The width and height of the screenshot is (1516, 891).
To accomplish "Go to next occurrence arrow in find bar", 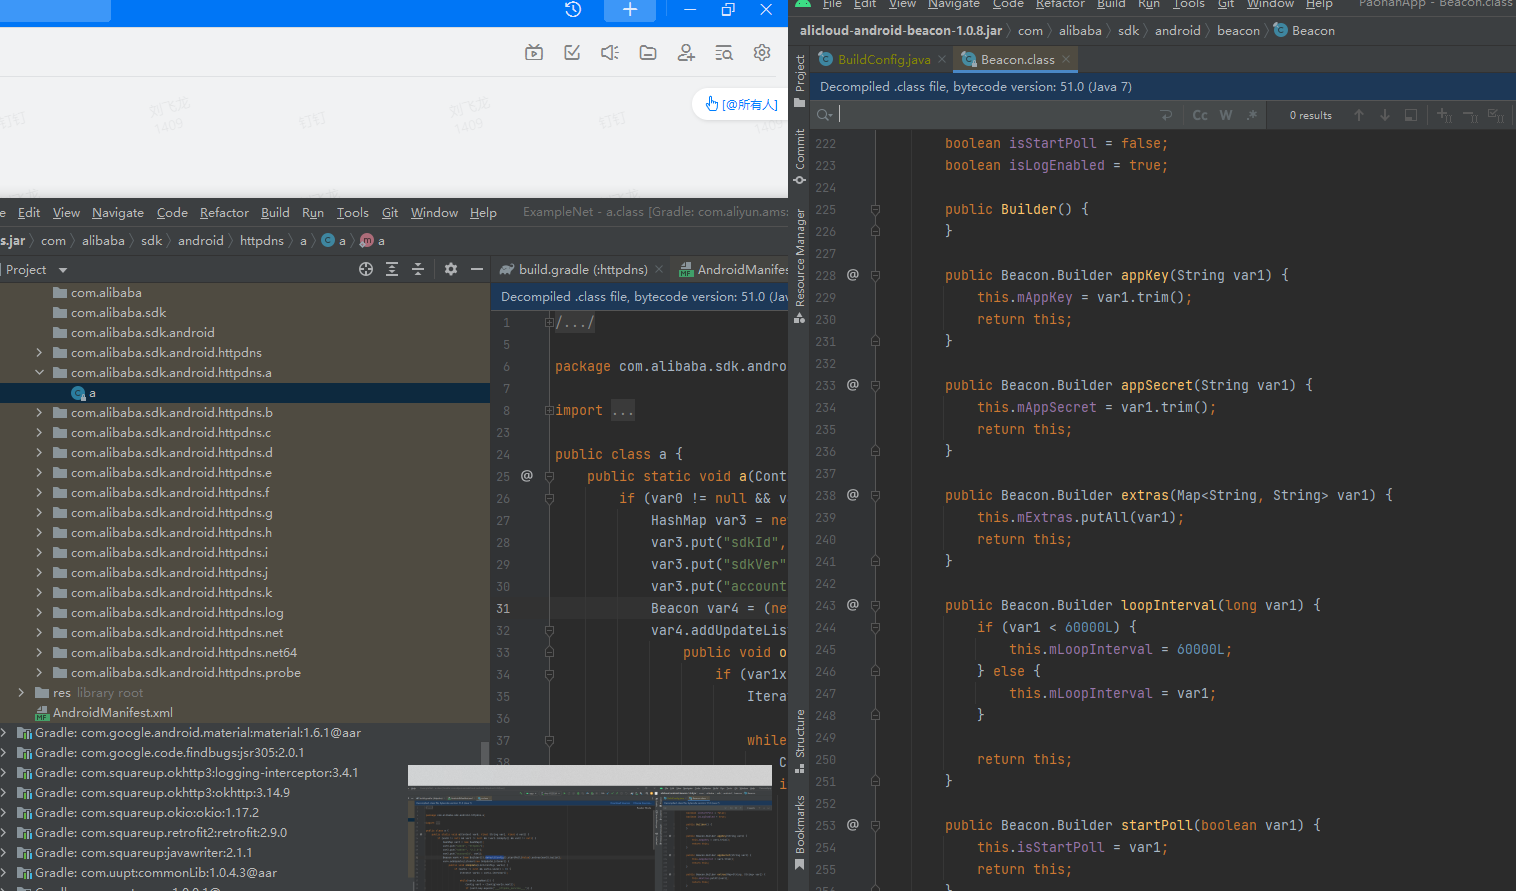I will pyautogui.click(x=1385, y=115).
